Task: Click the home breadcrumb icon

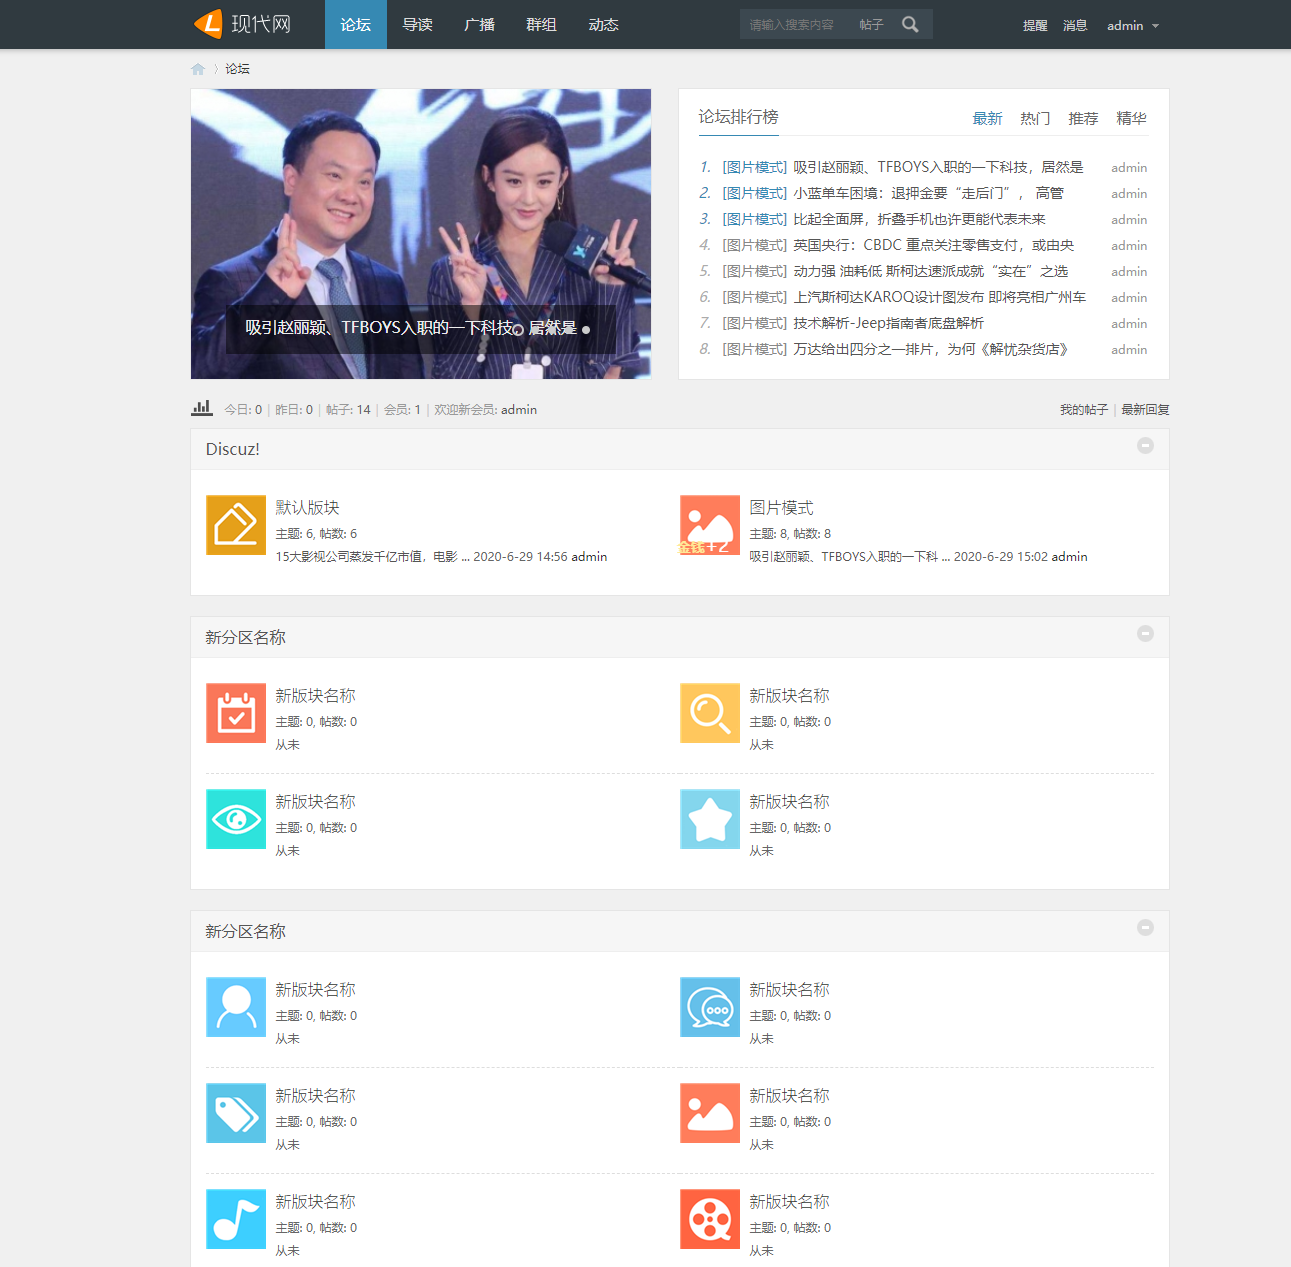Action: 198,69
